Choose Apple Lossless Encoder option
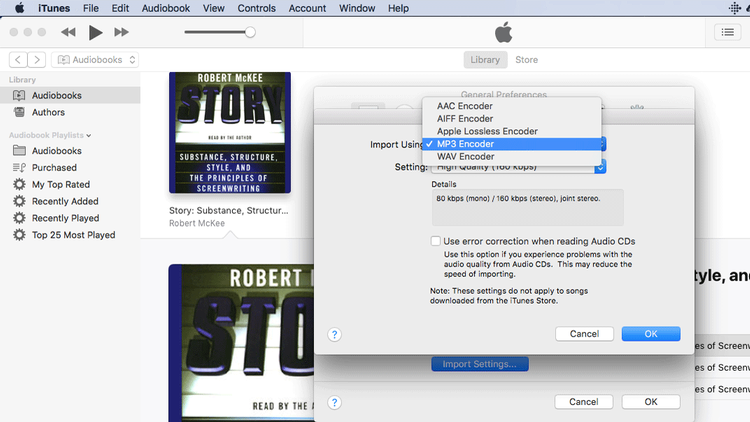The height and width of the screenshot is (422, 750). pos(511,131)
